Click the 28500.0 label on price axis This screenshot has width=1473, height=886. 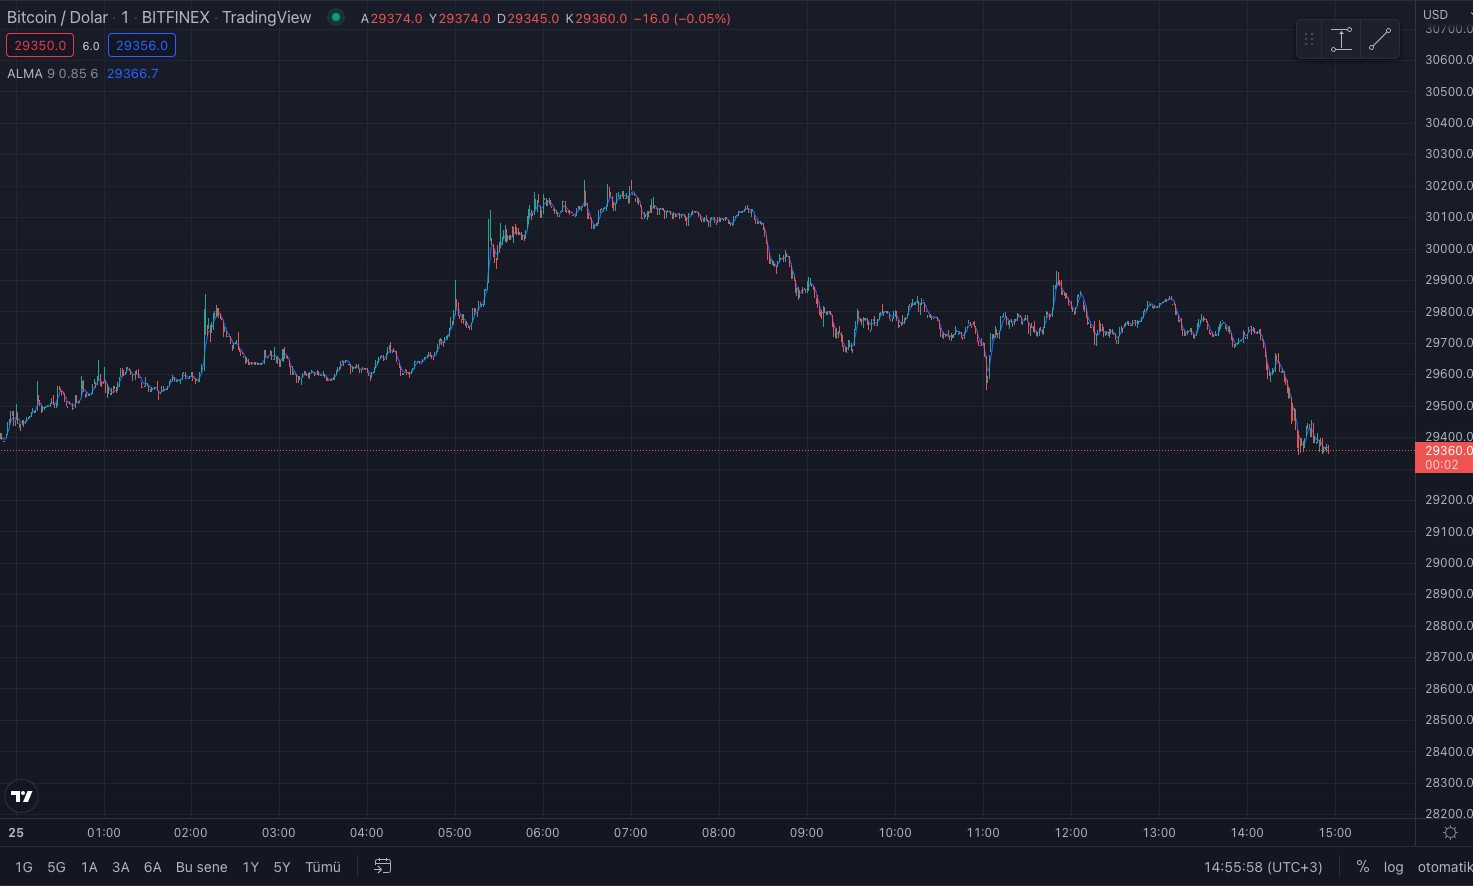pyautogui.click(x=1448, y=719)
